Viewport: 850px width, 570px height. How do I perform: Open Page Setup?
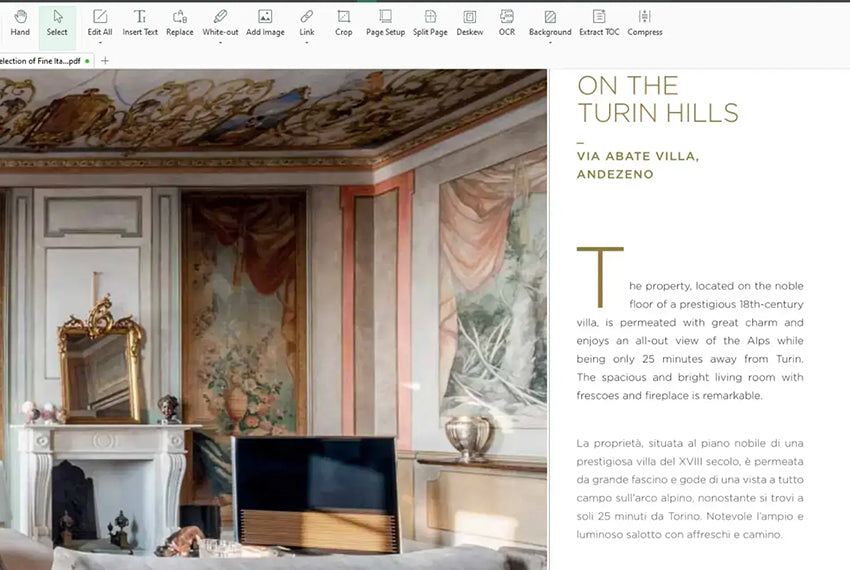[x=385, y=23]
